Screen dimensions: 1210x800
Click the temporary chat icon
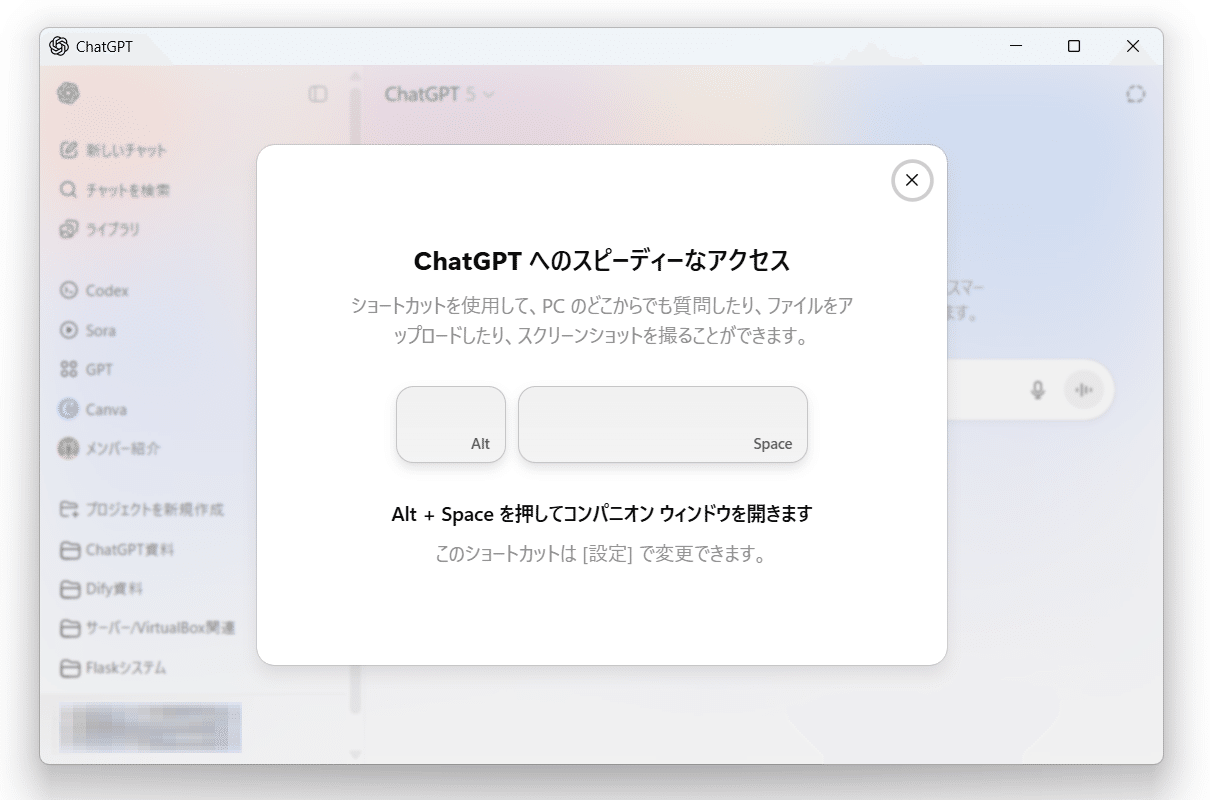click(x=1135, y=94)
